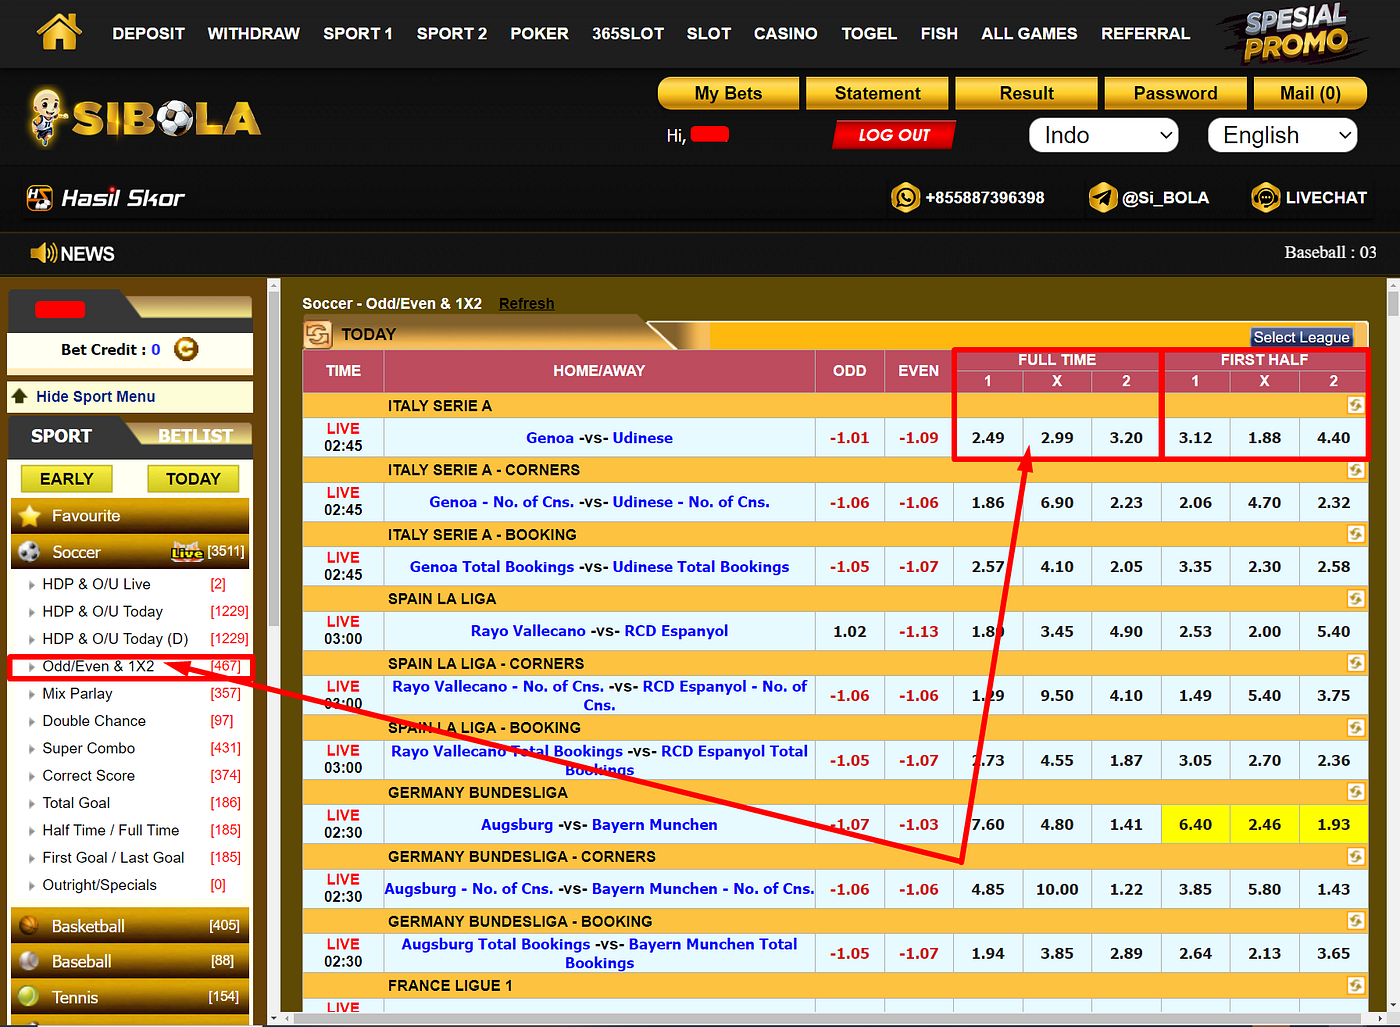Screen dimensions: 1400x1027
Task: Open the First Goal / Last Goal market
Action: click(113, 858)
